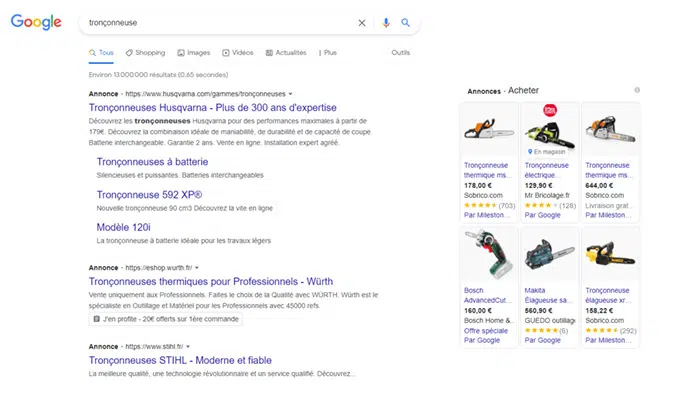Click Par Mileston under the 178,00 € item
Viewport: 689px width, 397px height.
[x=487, y=215]
